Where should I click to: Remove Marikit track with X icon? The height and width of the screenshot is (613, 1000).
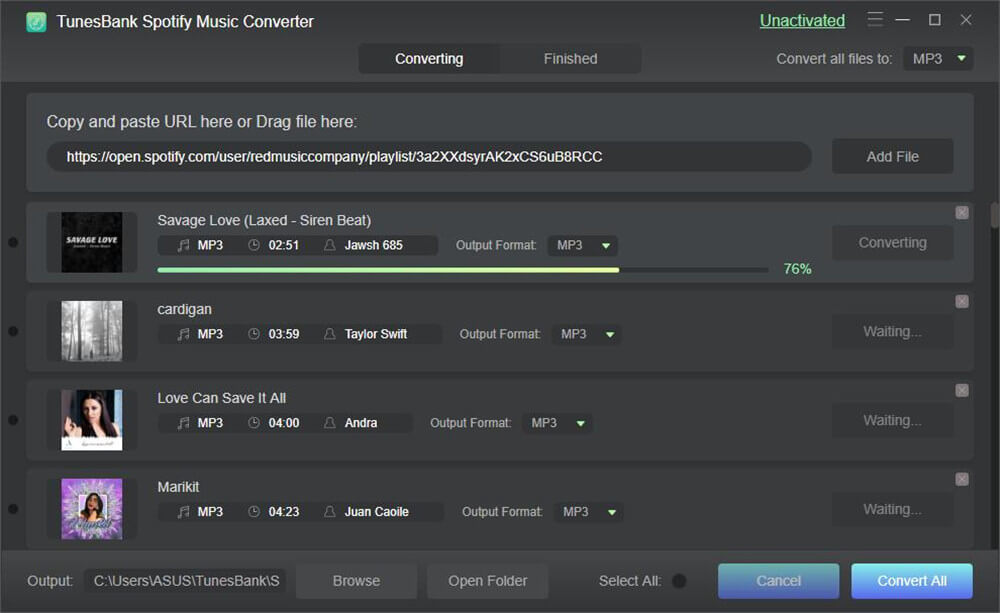pyautogui.click(x=962, y=479)
